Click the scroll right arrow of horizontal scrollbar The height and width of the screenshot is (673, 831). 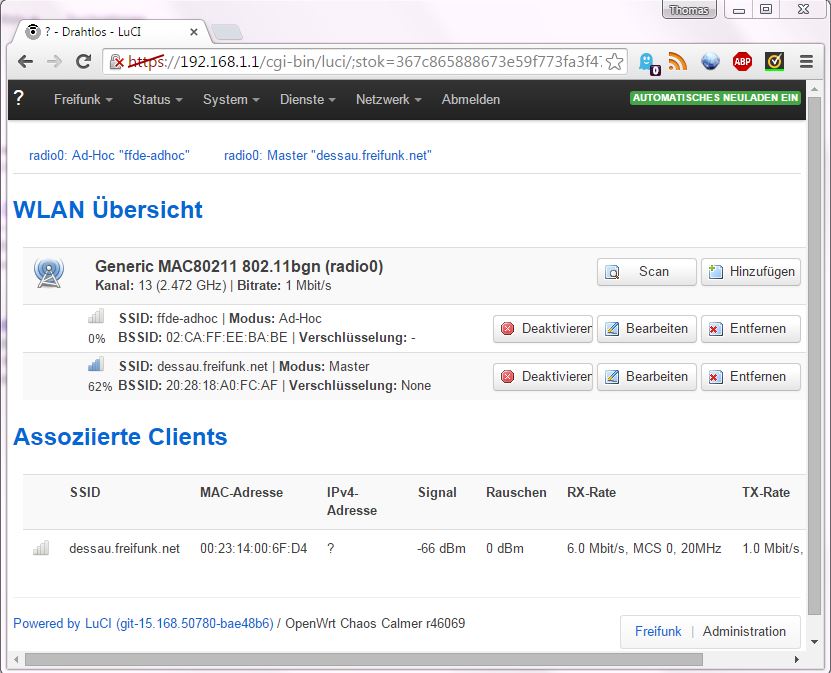796,660
